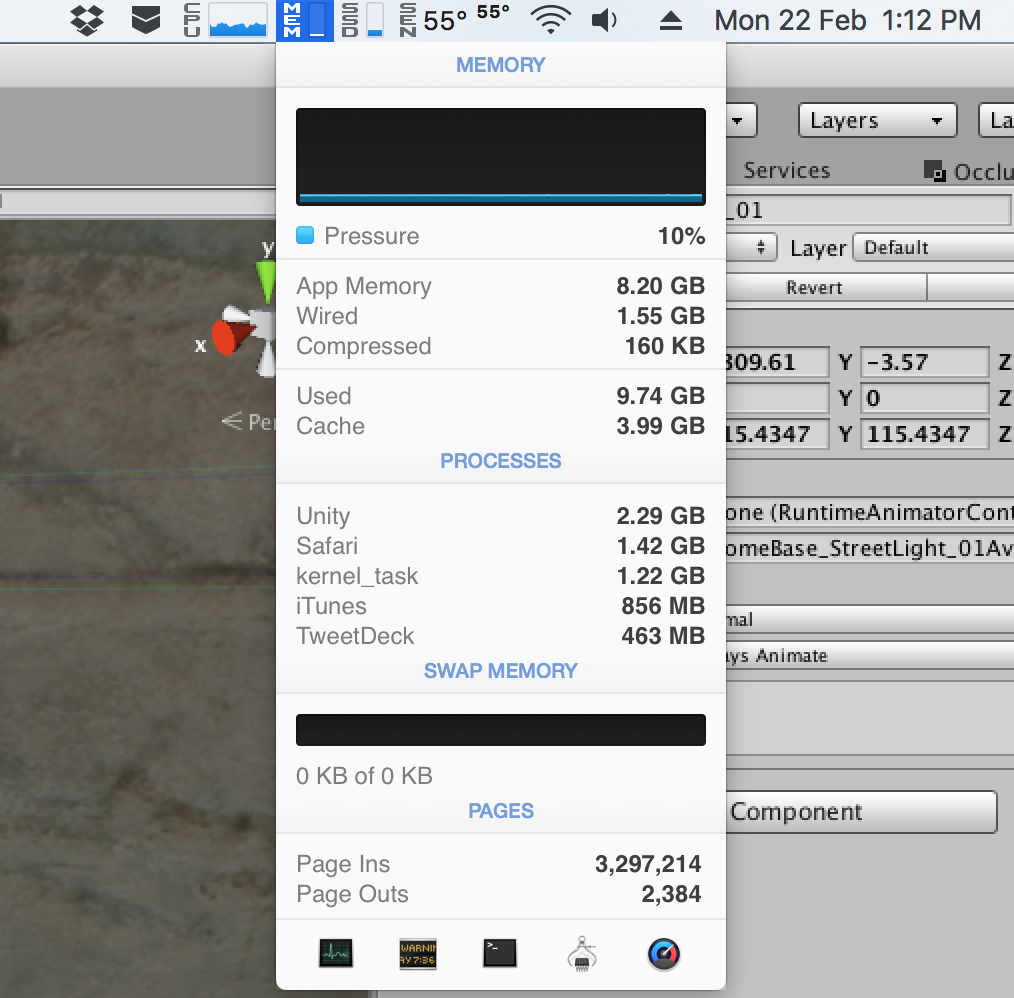1014x998 pixels.
Task: Open the Dropbox menu bar icon
Action: [87, 20]
